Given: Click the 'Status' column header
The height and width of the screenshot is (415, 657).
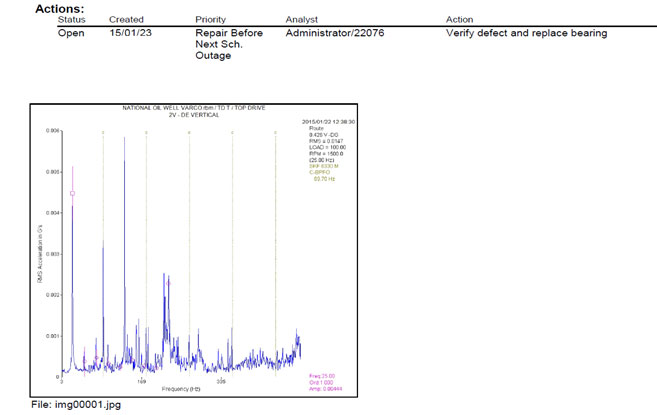Looking at the screenshot, I should click(72, 19).
